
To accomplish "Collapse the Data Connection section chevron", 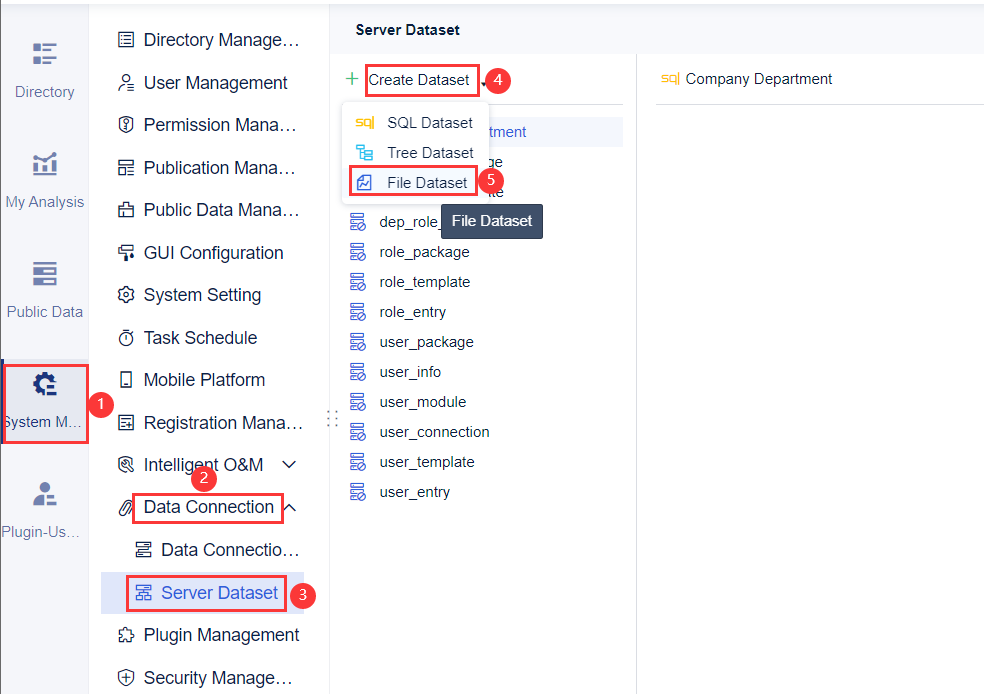I will coord(290,508).
